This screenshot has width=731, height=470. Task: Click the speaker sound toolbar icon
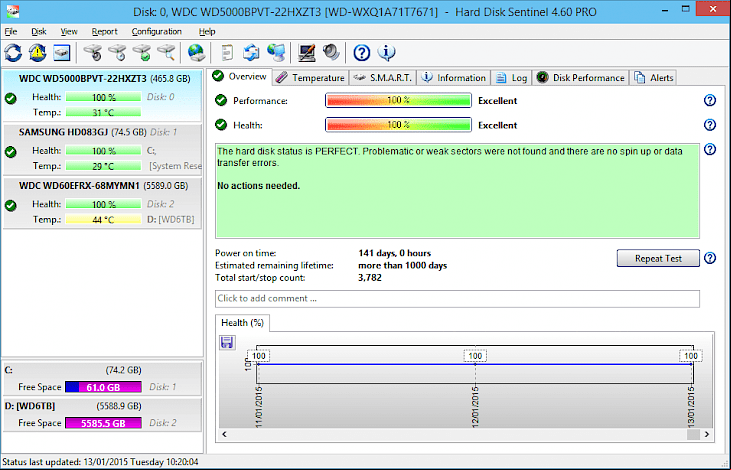pos(331,53)
